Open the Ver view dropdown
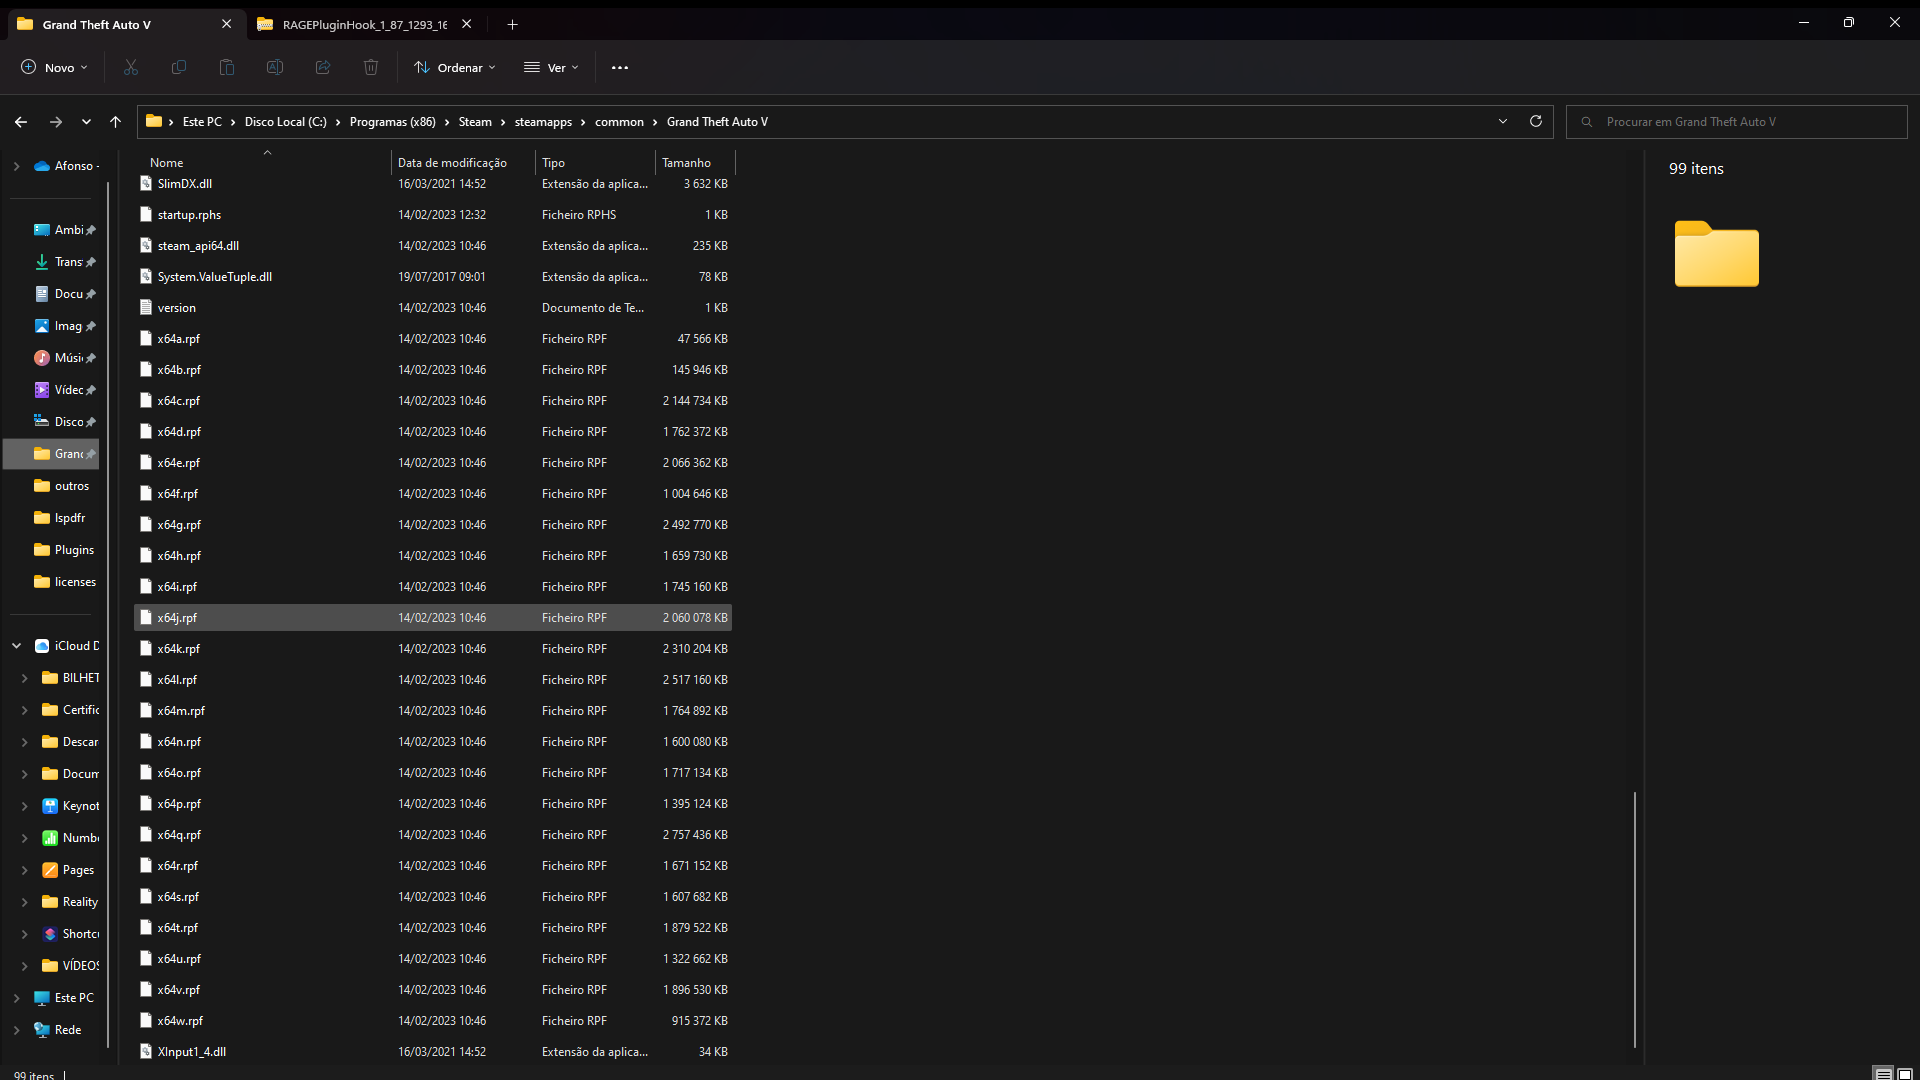 pos(551,67)
